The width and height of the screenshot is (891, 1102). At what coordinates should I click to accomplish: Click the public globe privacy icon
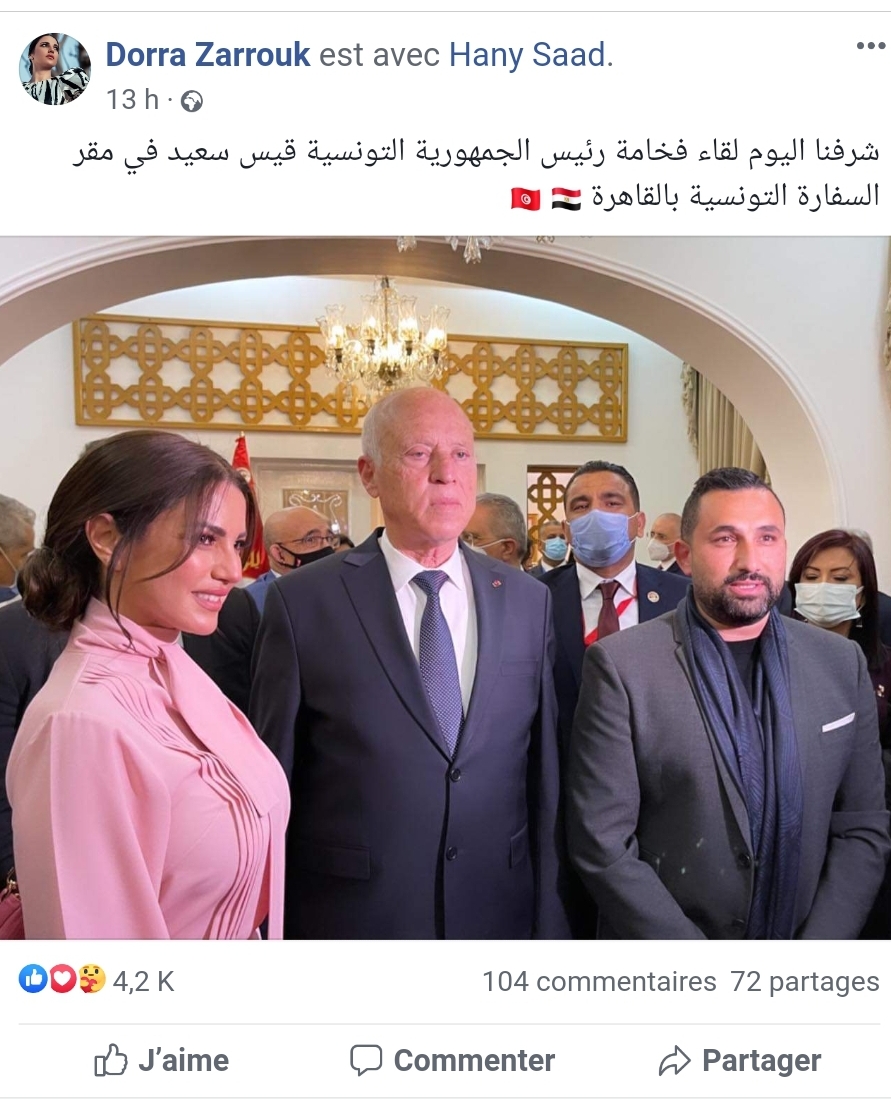pyautogui.click(x=191, y=102)
